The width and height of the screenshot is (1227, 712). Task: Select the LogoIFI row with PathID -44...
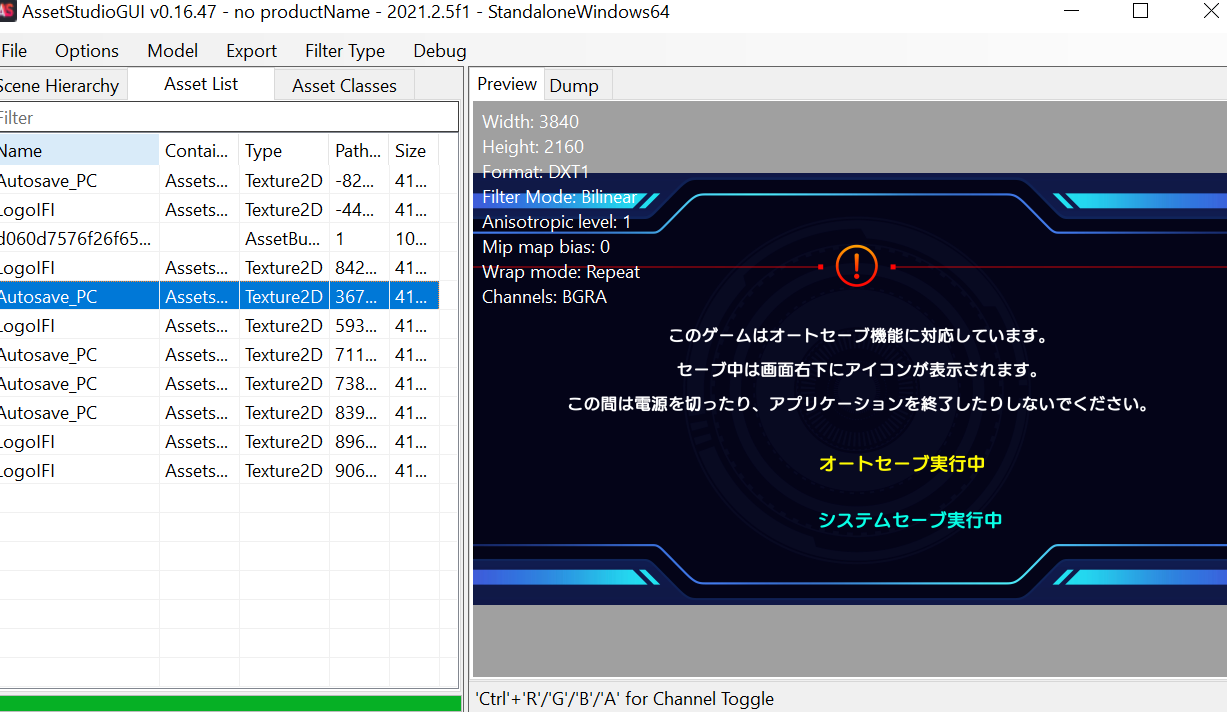click(x=219, y=210)
